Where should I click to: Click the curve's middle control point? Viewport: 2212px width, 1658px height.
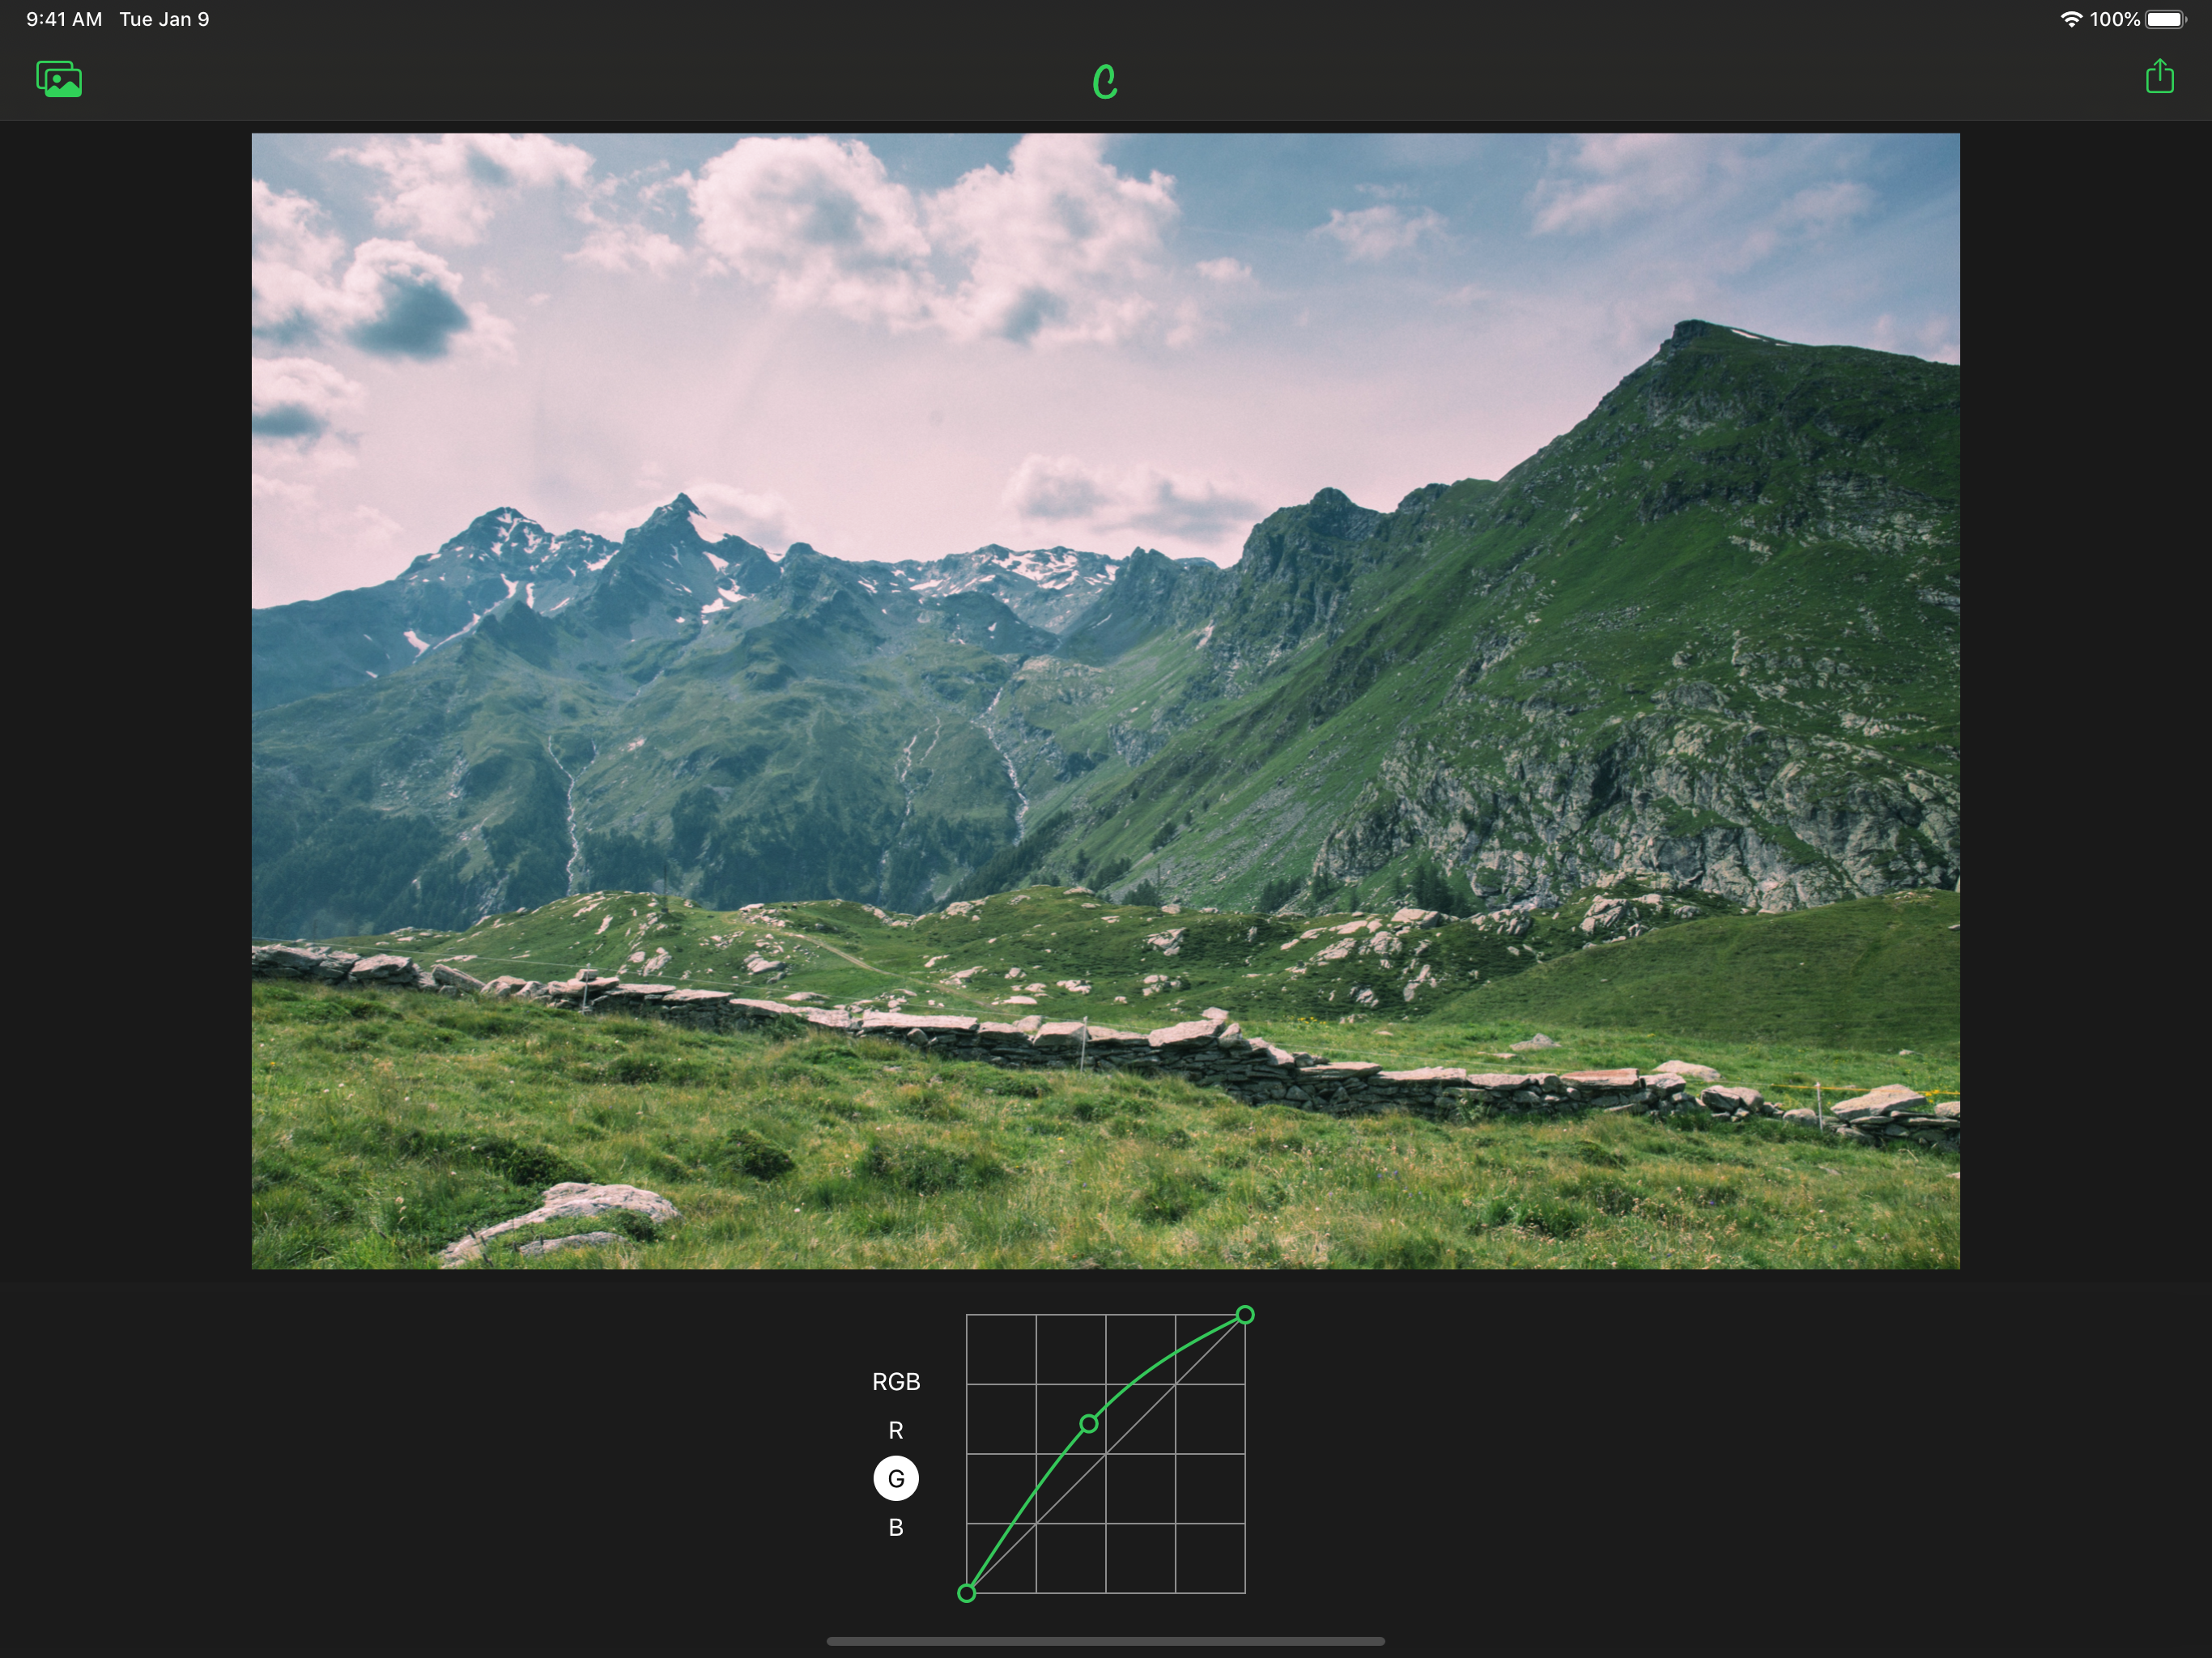click(1089, 1423)
